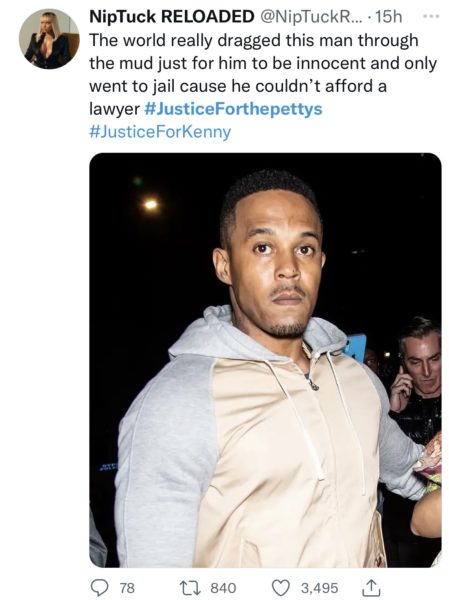Click the 15h timestamp
Image resolution: width=449 pixels, height=600 pixels.
pos(388,16)
